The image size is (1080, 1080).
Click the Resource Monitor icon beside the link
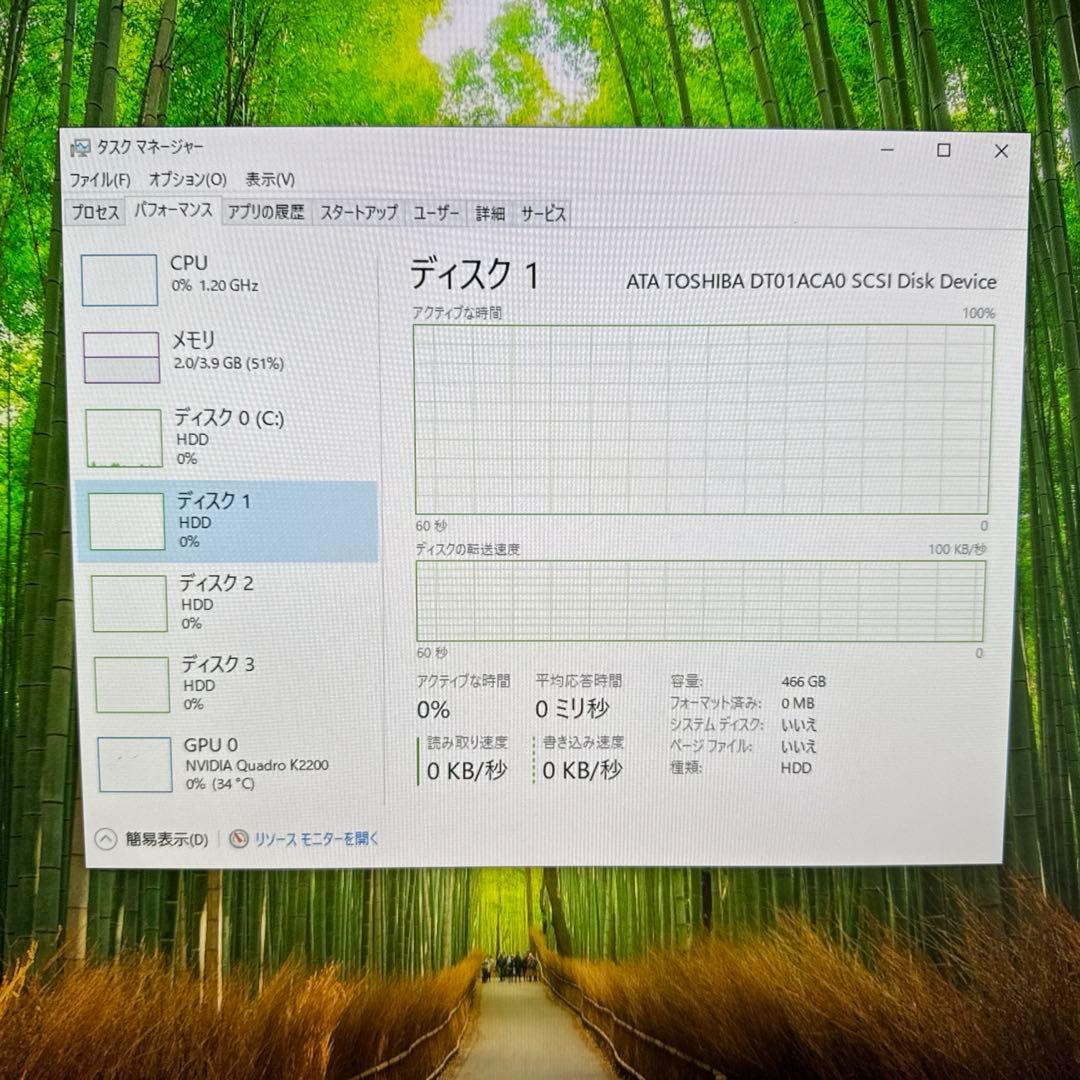pos(237,840)
